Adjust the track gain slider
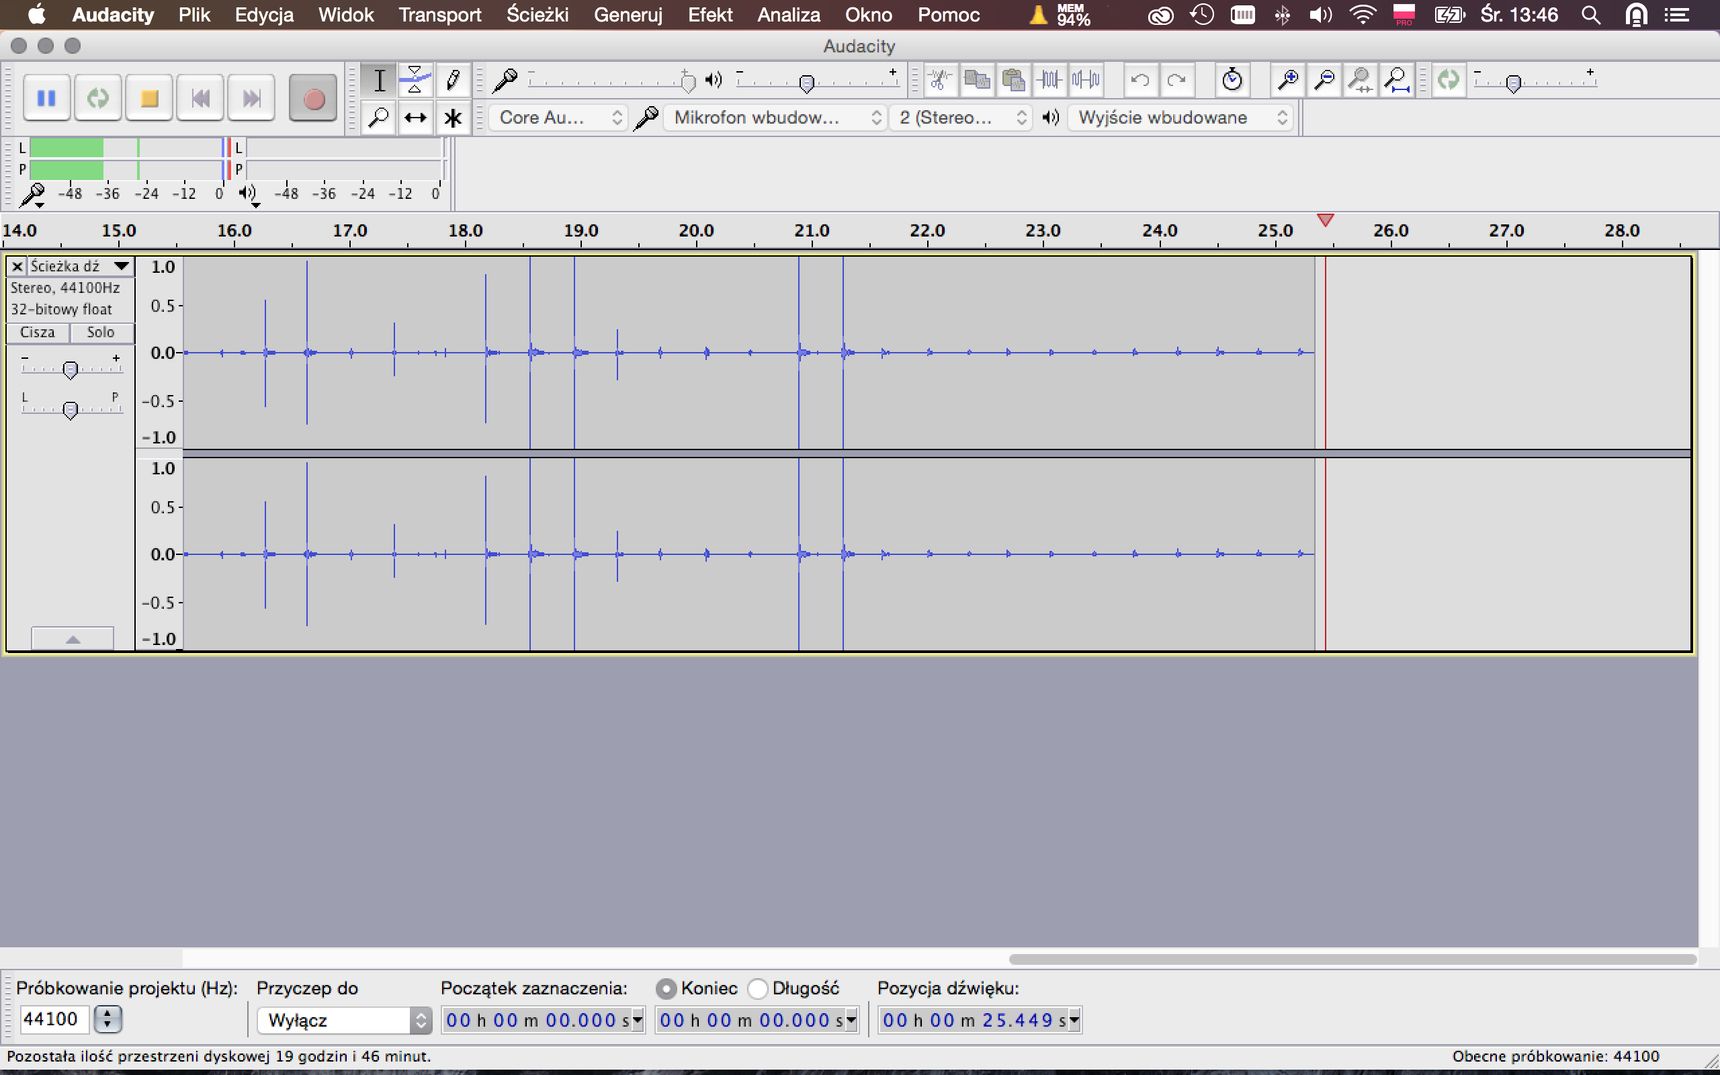Viewport: 1720px width, 1075px height. 70,370
